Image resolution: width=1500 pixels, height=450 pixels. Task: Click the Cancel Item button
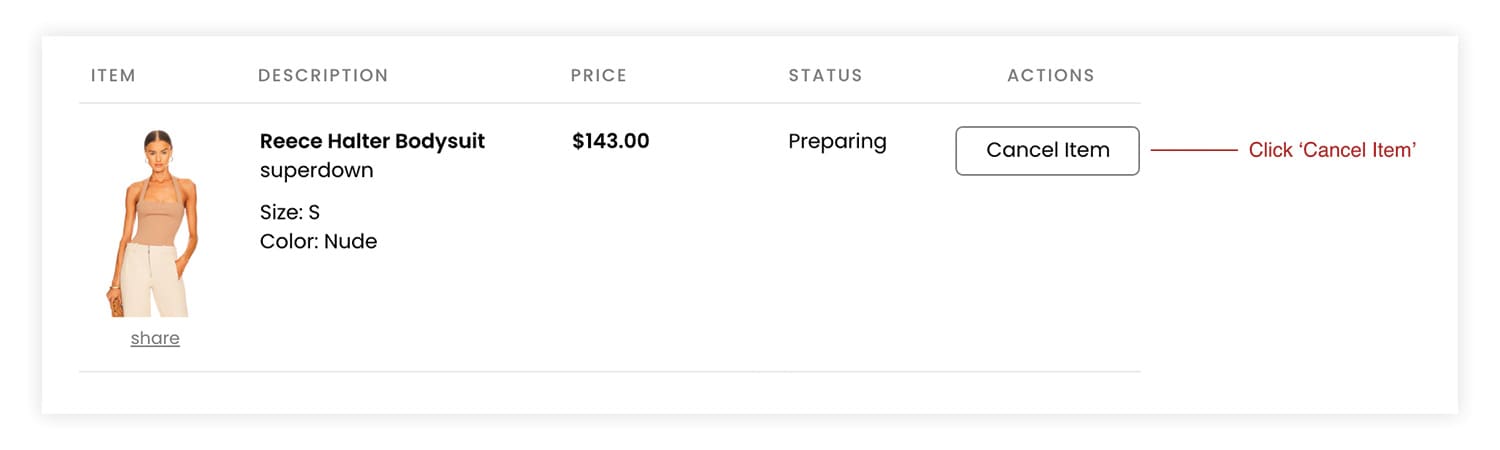1047,151
